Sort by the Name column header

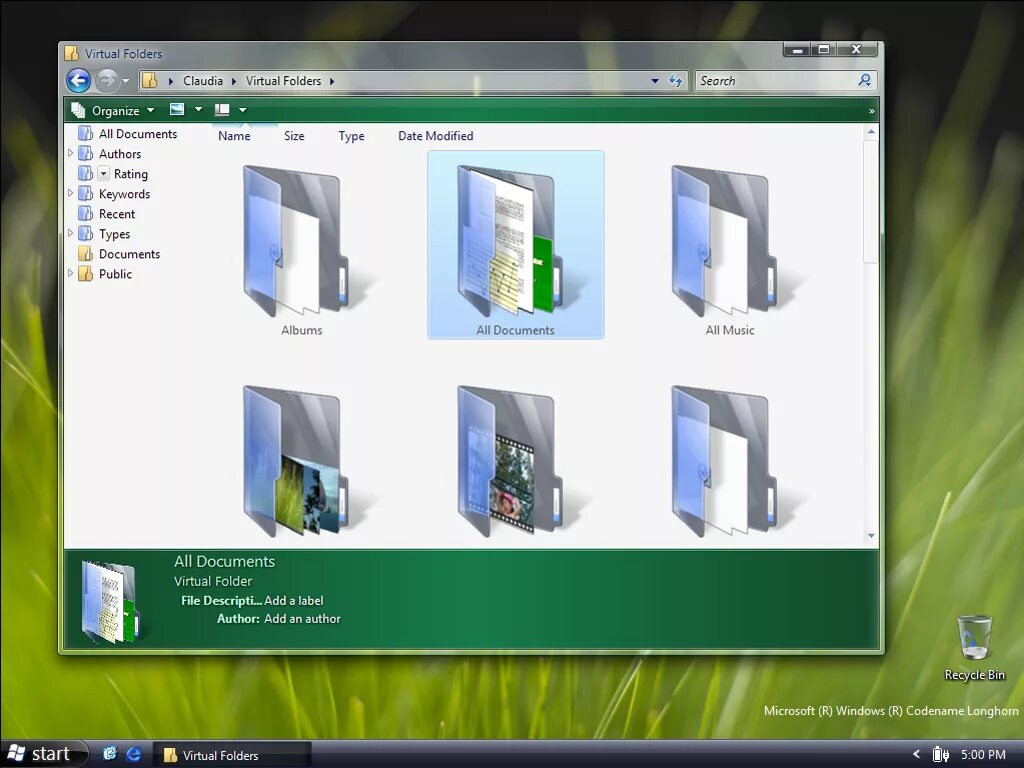[x=234, y=136]
